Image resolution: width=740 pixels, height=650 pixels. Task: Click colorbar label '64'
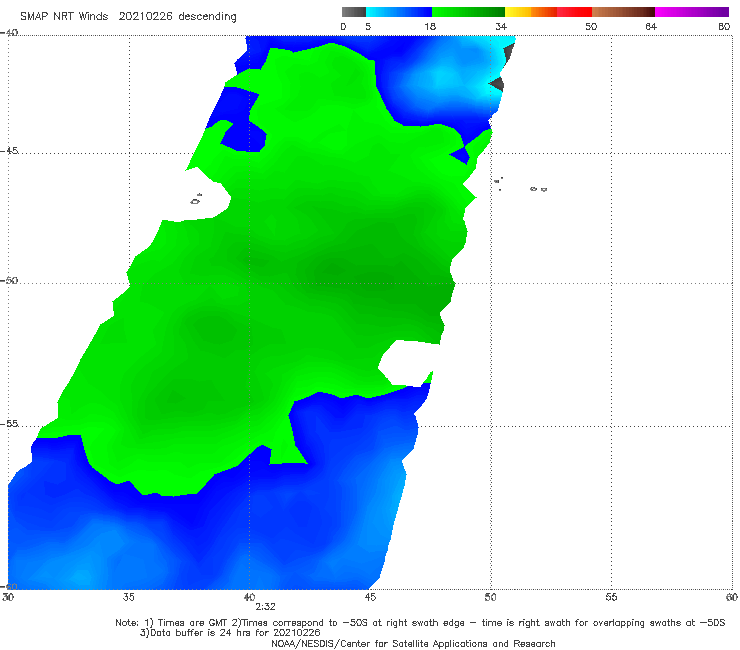pyautogui.click(x=651, y=26)
